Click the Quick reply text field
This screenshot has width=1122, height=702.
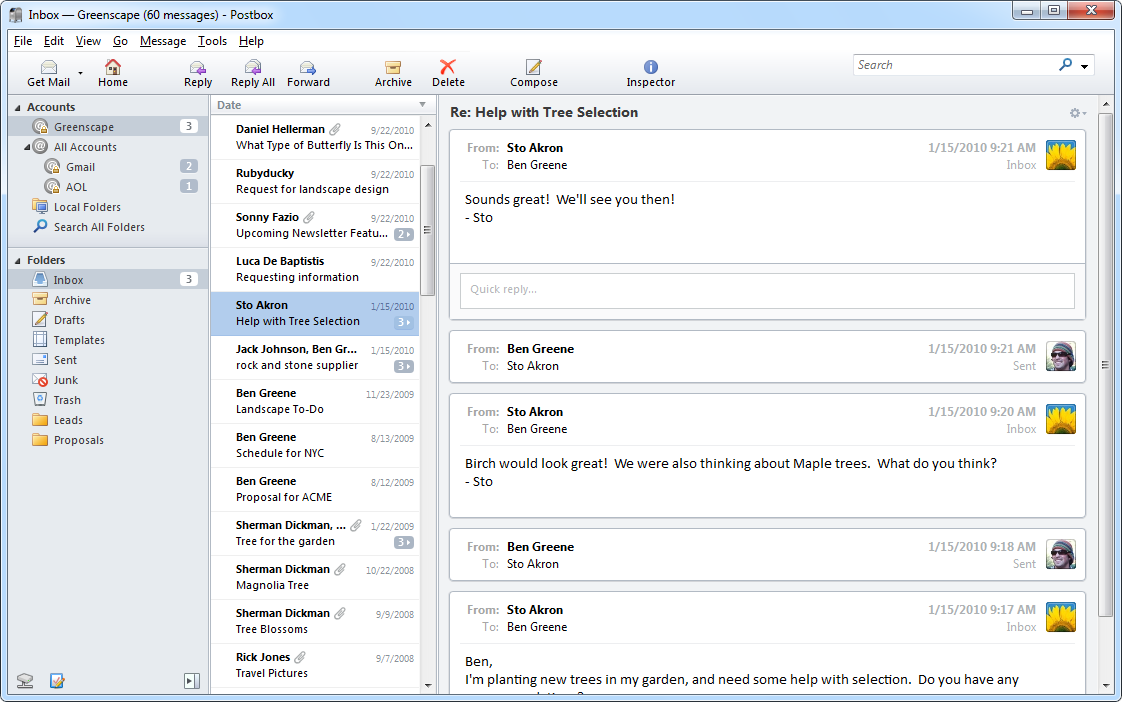click(767, 290)
